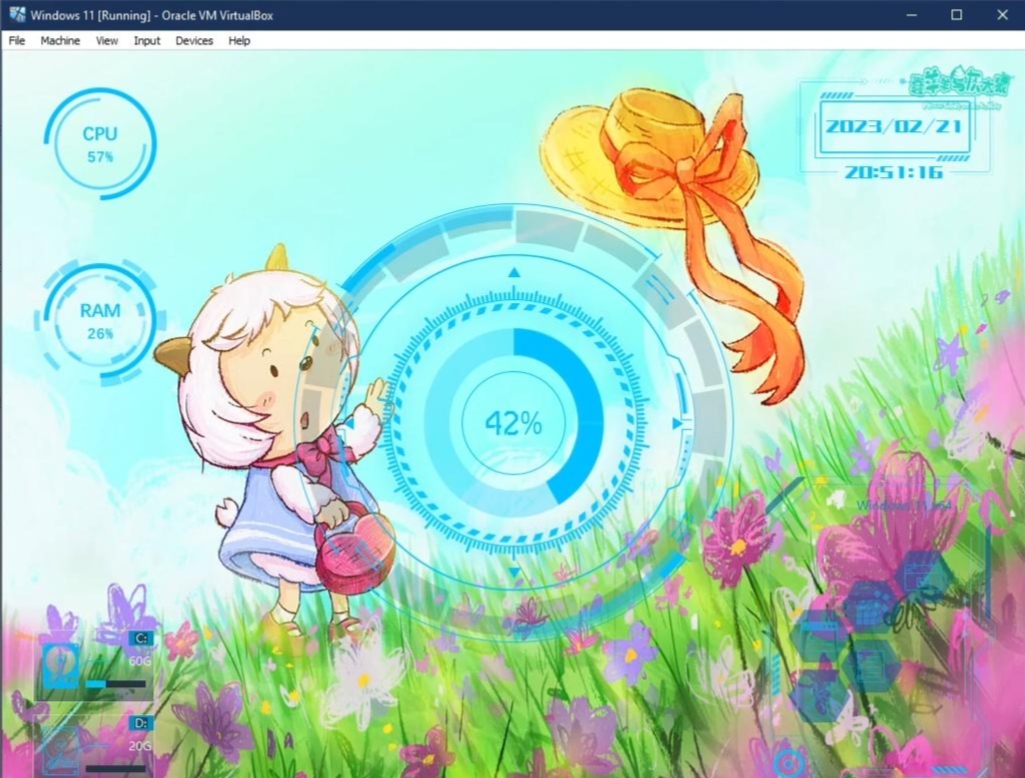Click the up triangle above the 42% dial
Image resolution: width=1025 pixels, height=778 pixels.
(x=514, y=270)
